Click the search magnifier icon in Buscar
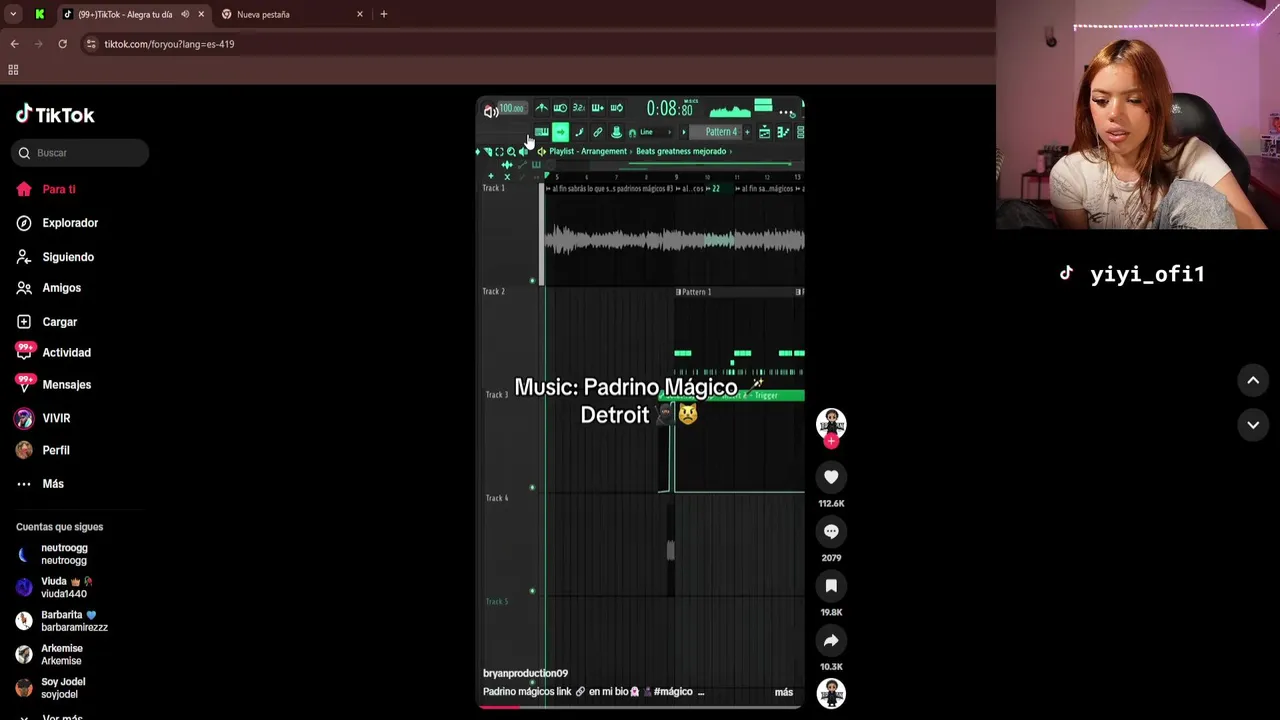 coord(24,153)
